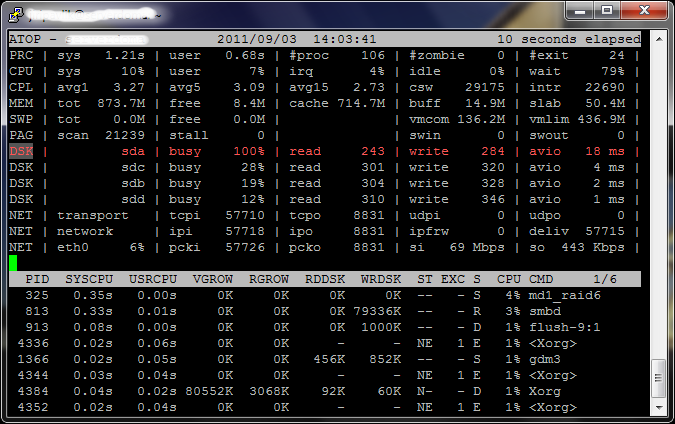
Task: Click the RDDSK column header
Action: [x=325, y=279]
